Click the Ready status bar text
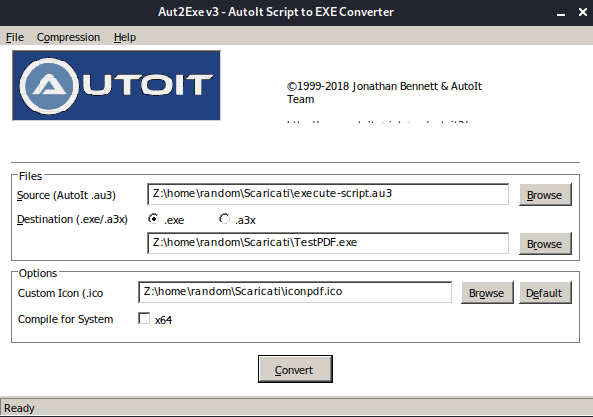Screen dimensions: 593x417 pyautogui.click(x=19, y=408)
